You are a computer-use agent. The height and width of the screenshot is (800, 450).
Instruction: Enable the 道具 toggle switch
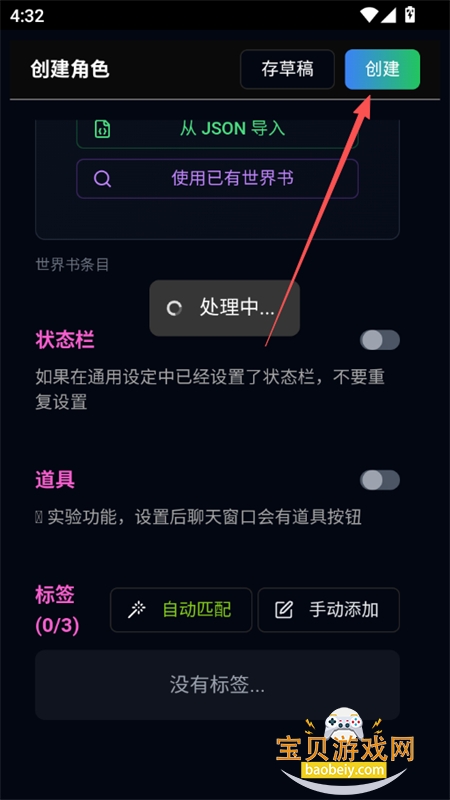tap(380, 480)
